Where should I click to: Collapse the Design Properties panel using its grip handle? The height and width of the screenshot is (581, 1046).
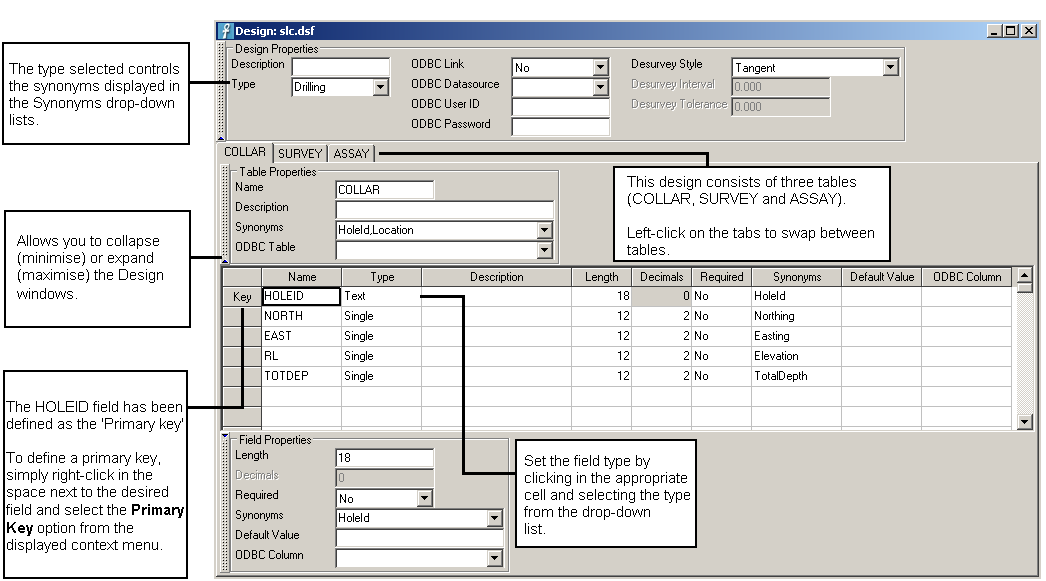[222, 91]
